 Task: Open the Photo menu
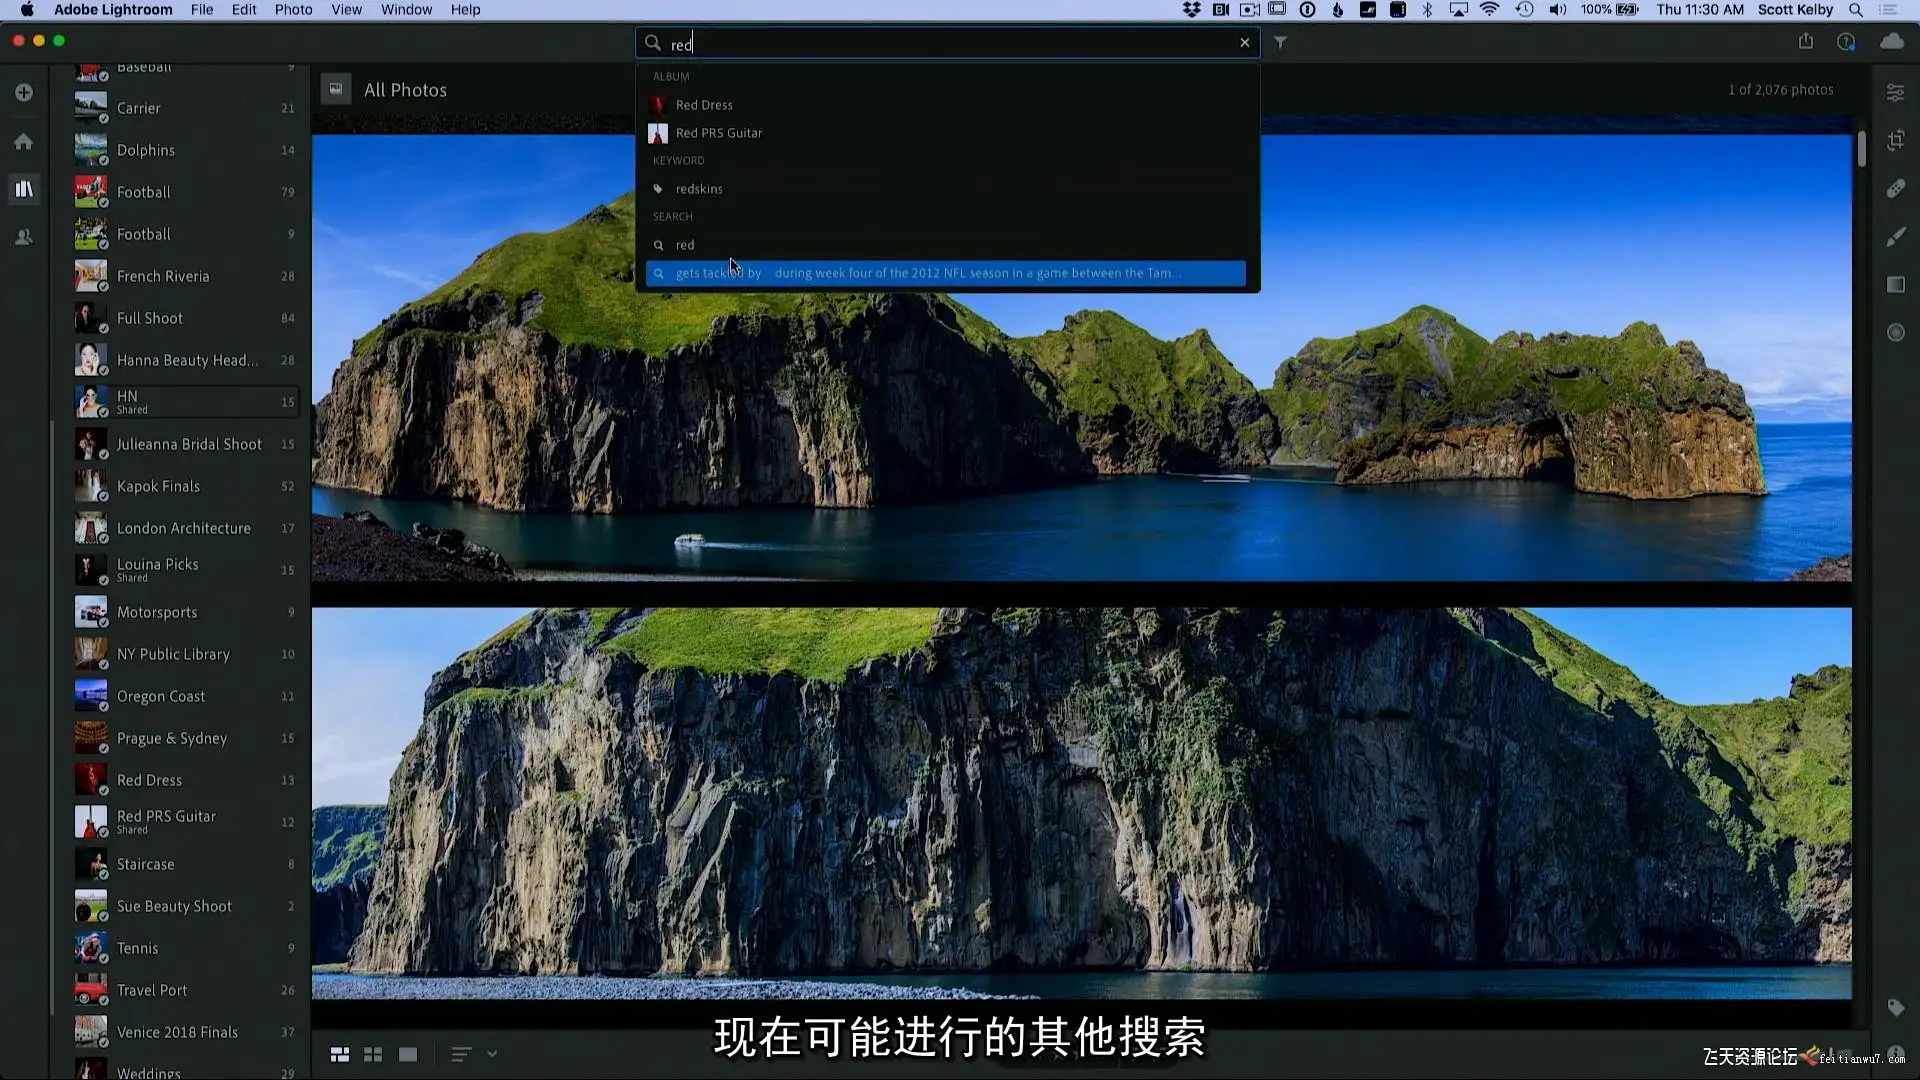click(x=293, y=9)
